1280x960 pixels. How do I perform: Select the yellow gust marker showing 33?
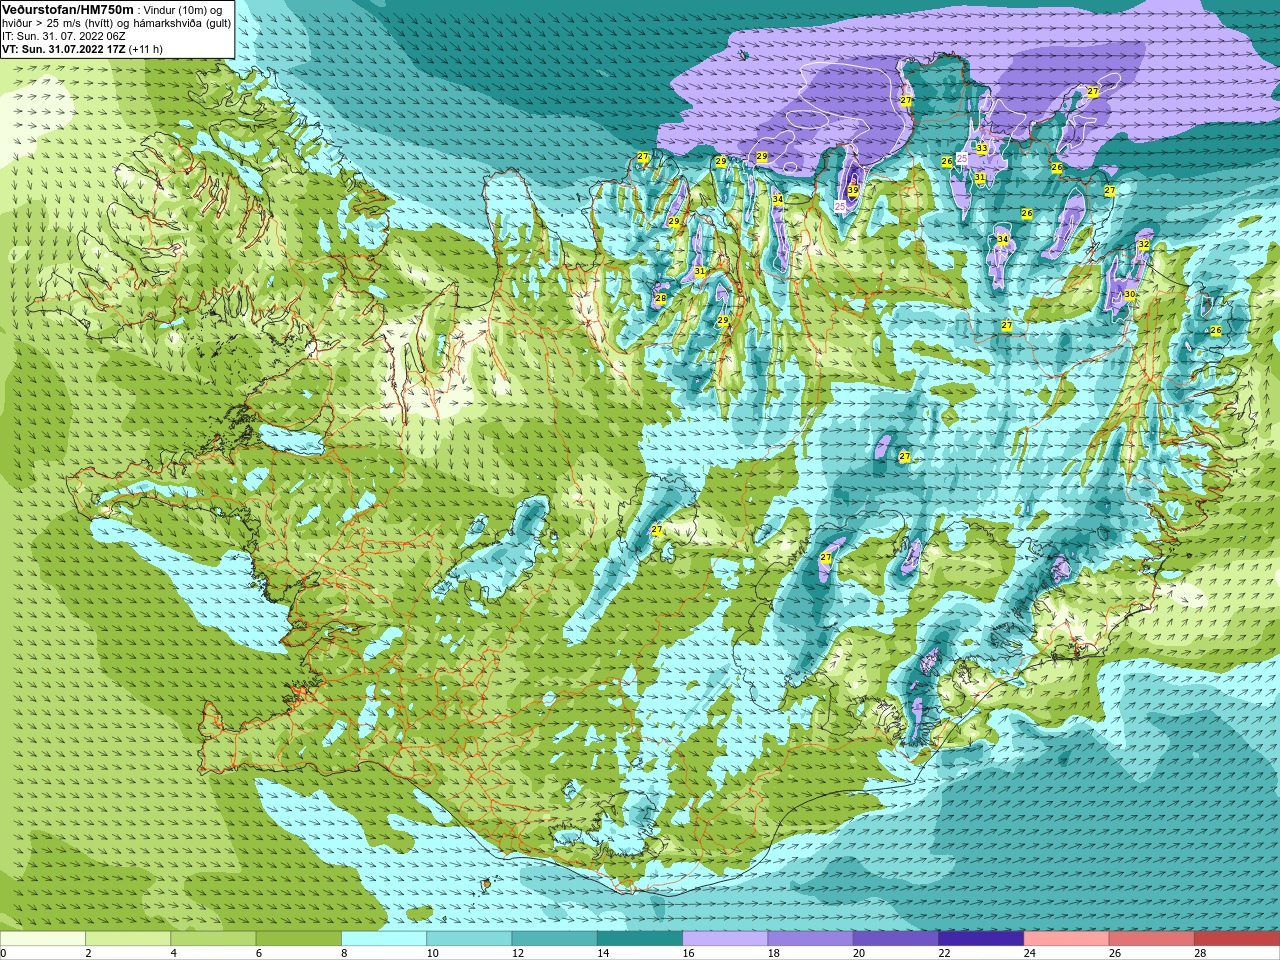(x=982, y=149)
